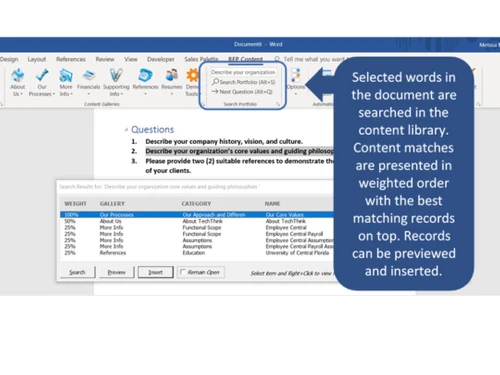Open the References phone icon
The height and width of the screenshot is (375, 500).
tap(145, 75)
